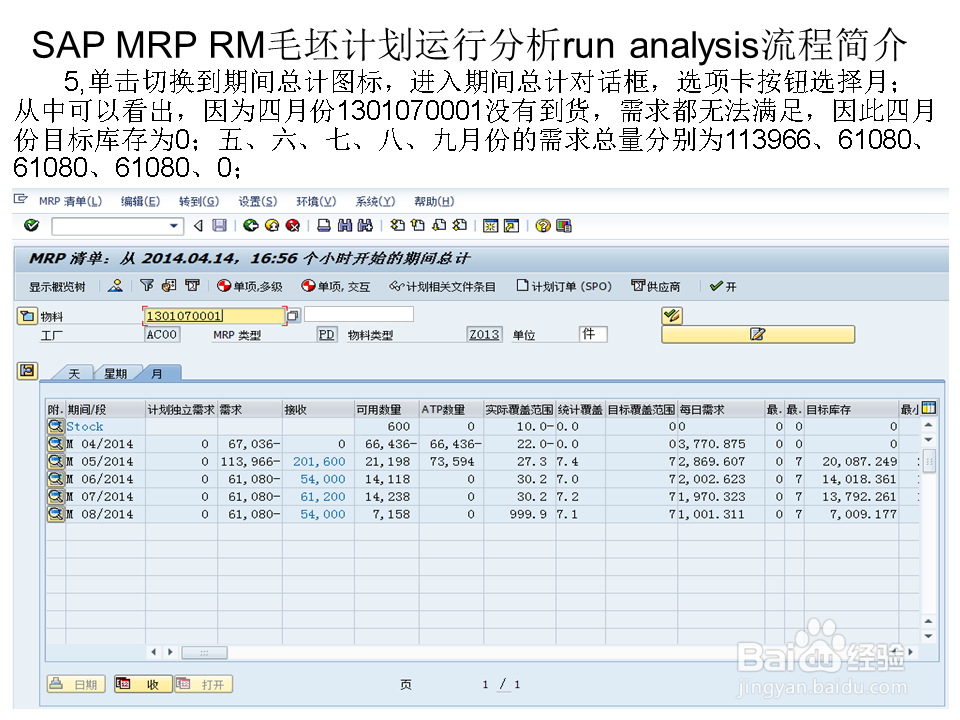Open the 帮助 menu

click(434, 201)
